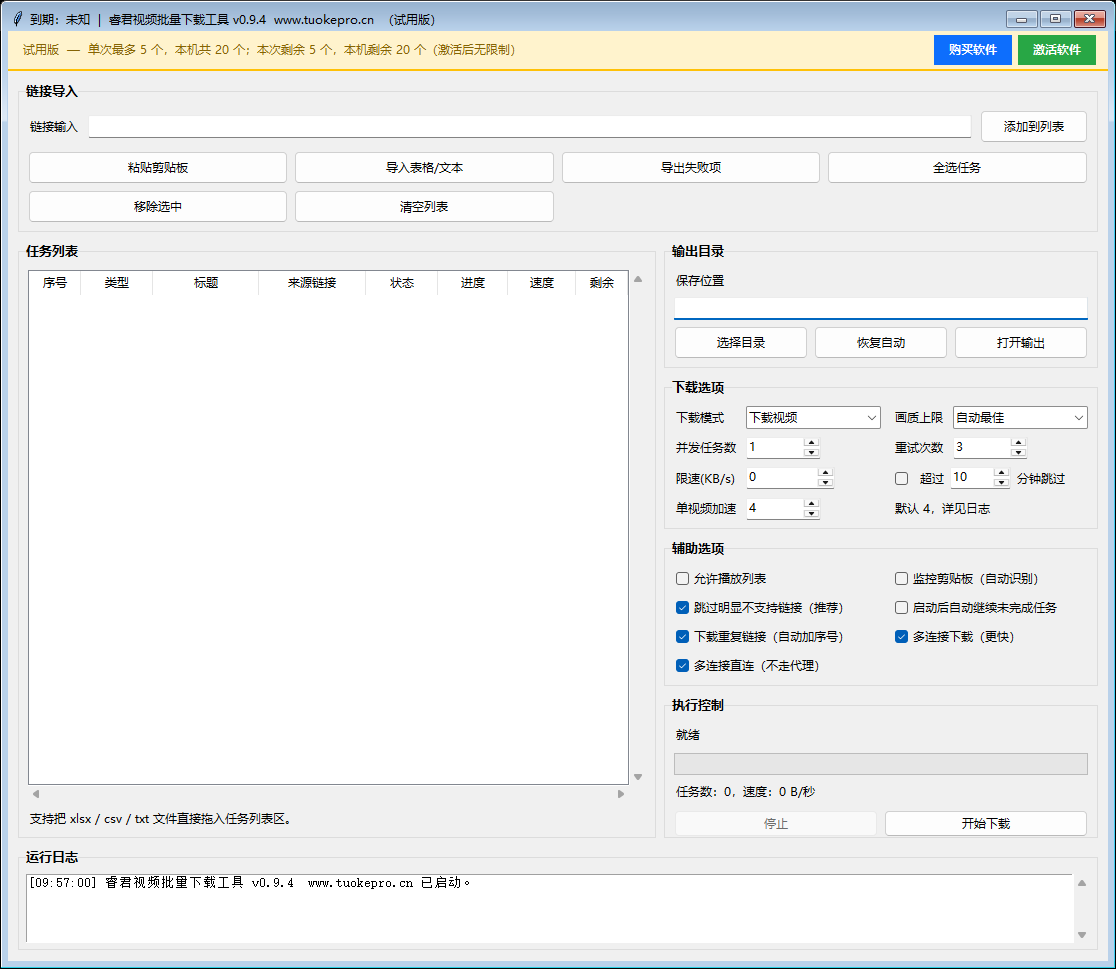Viewport: 1116px width, 969px height.
Task: Click the 就绪 status text
Action: [688, 735]
